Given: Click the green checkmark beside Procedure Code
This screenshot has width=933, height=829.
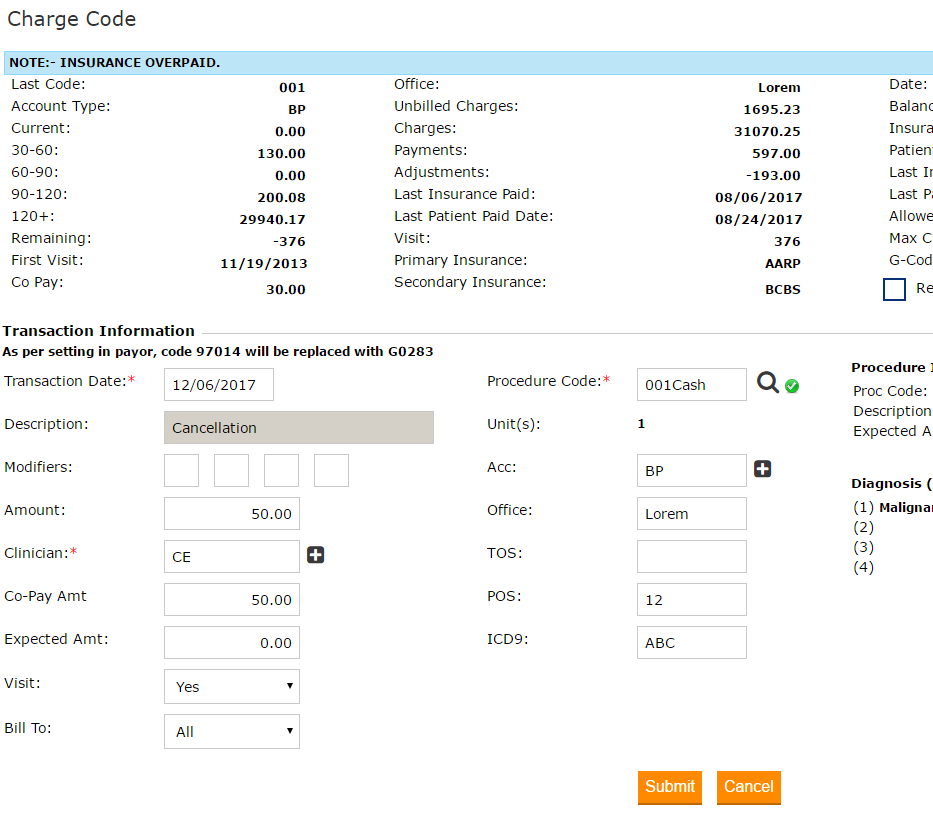Looking at the screenshot, I should coord(792,386).
